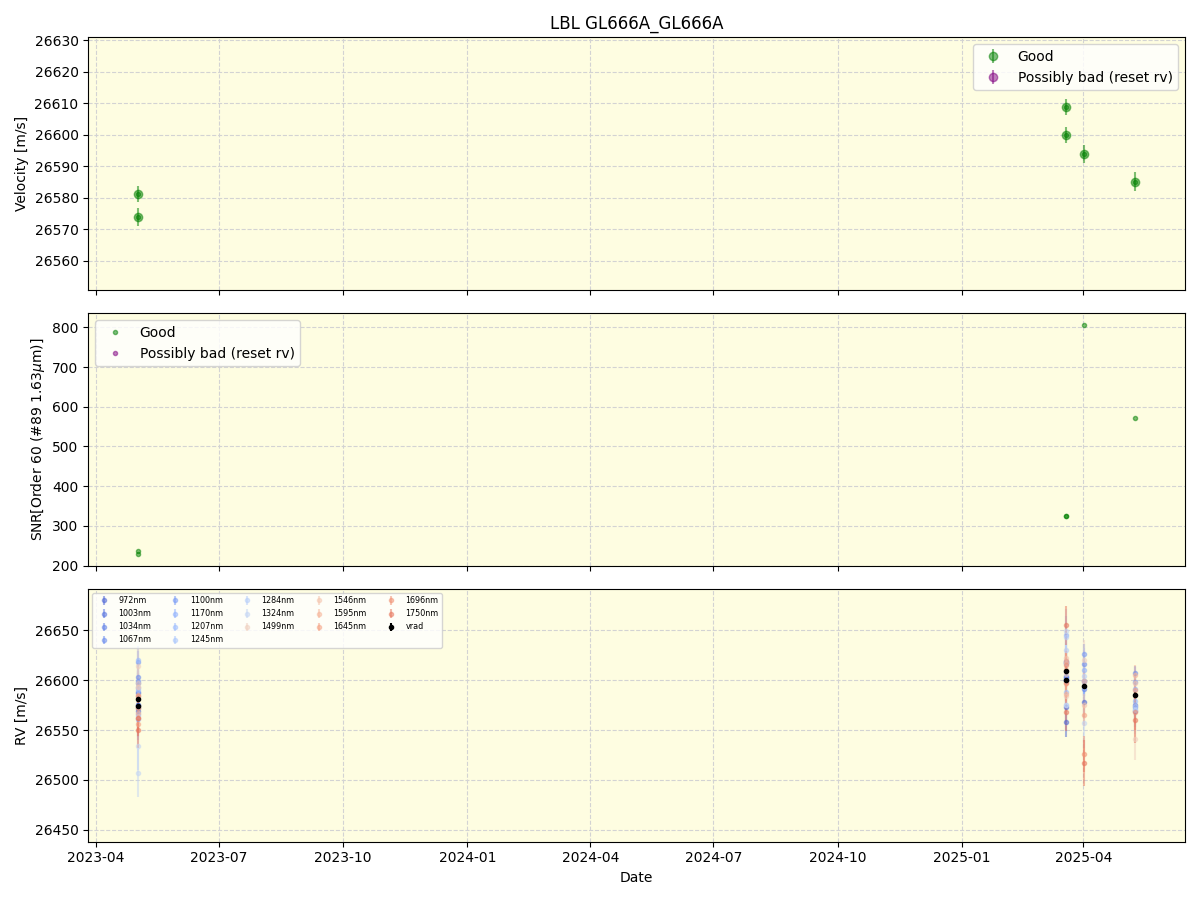Click the 1034nm legend marker
Image resolution: width=1200 pixels, height=900 pixels.
[104, 627]
